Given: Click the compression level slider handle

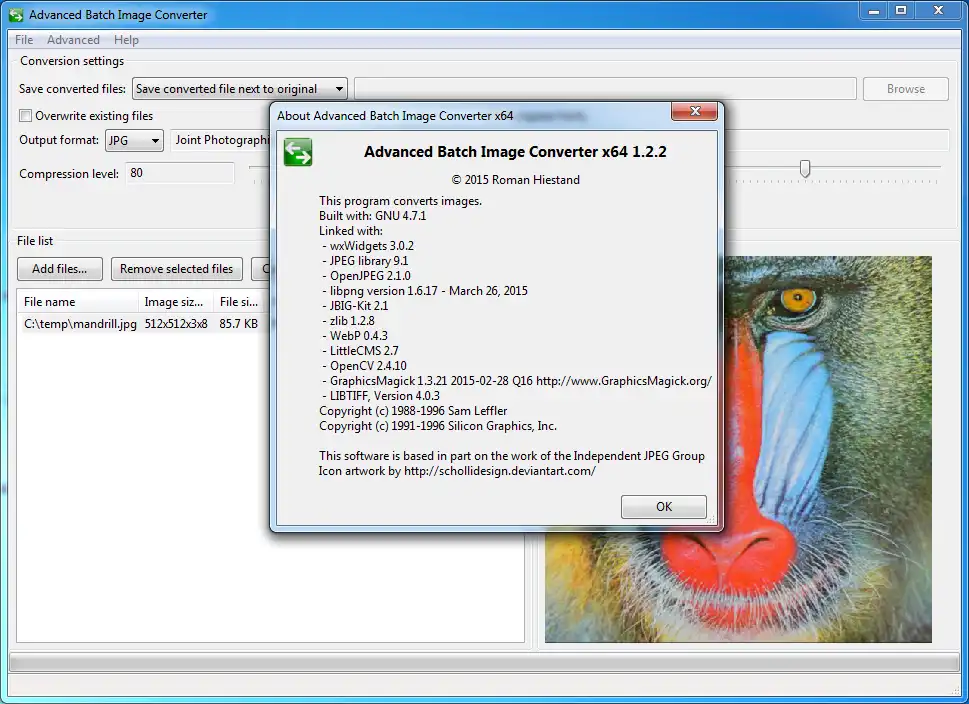Looking at the screenshot, I should (x=805, y=168).
